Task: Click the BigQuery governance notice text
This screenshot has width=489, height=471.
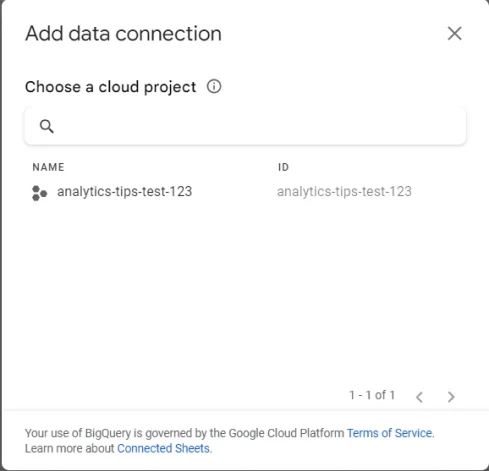Action: tap(184, 433)
